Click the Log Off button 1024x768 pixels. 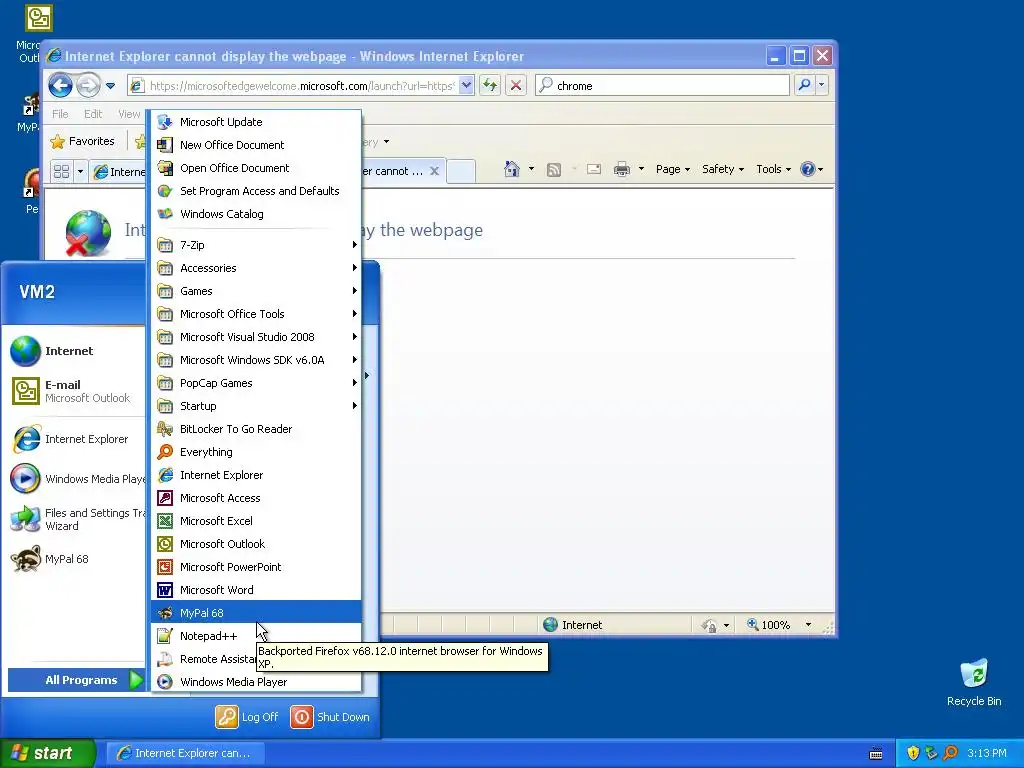248,716
